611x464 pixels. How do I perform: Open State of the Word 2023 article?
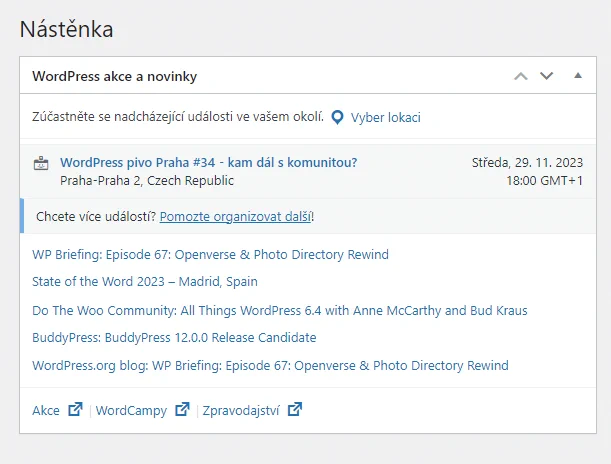145,281
